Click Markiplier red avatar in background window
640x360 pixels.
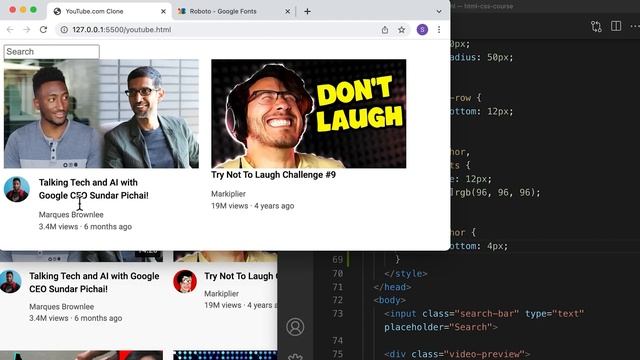185,281
